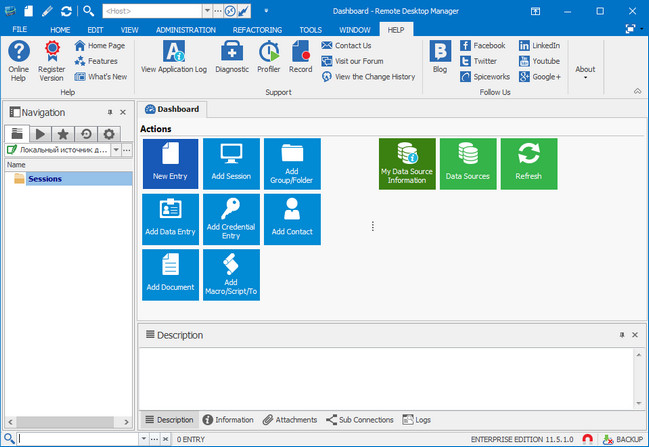Visit our Forum
The image size is (649, 447).
coord(352,61)
